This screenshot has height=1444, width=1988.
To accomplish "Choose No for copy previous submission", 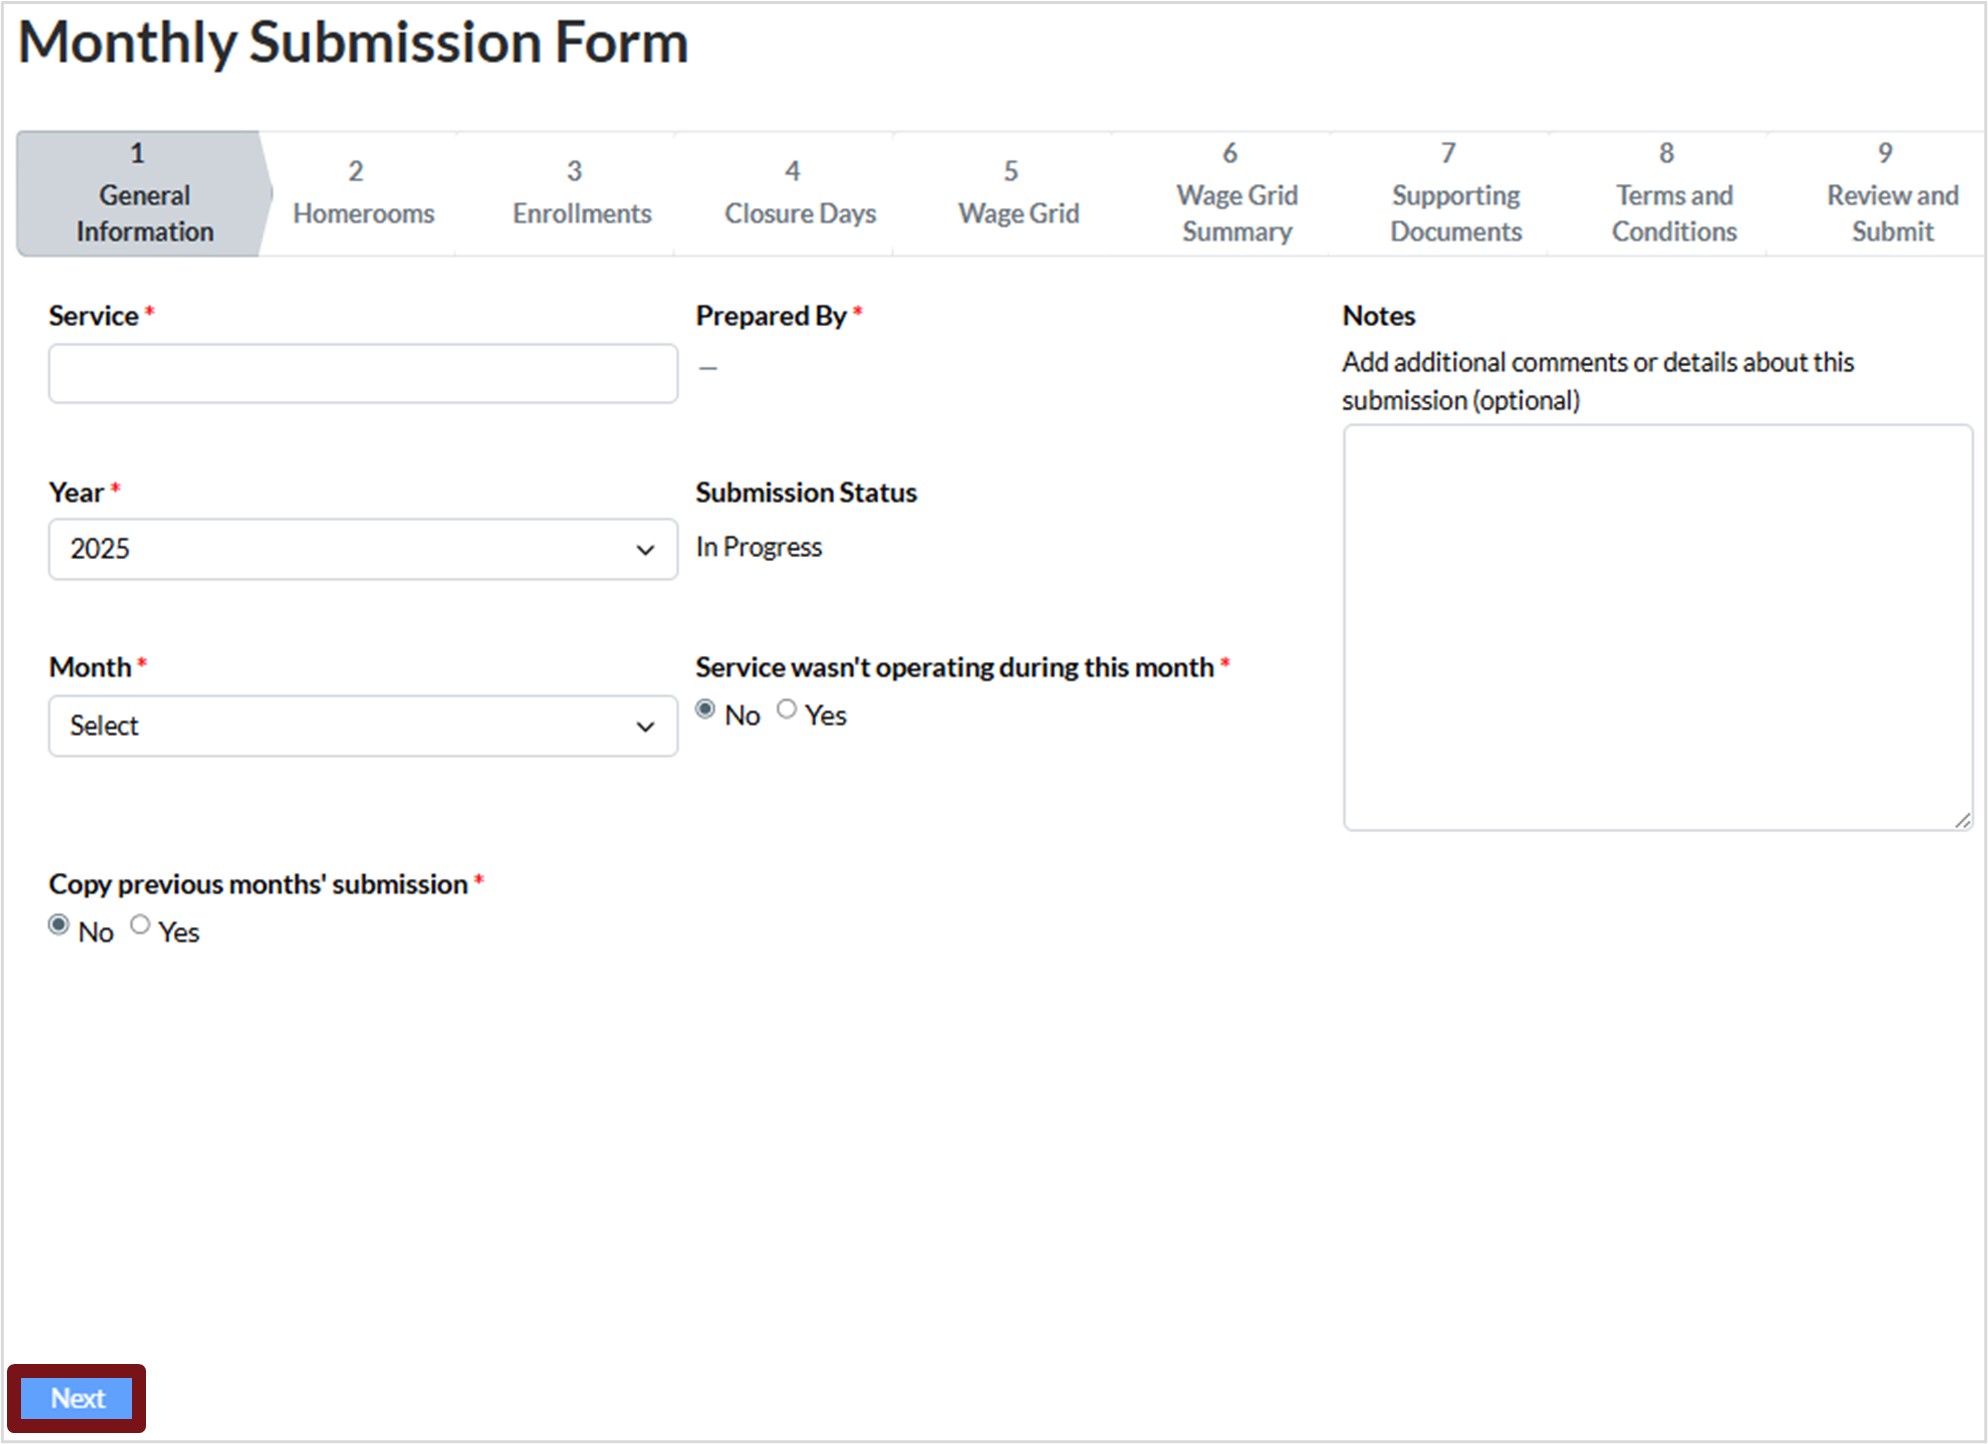I will [59, 925].
